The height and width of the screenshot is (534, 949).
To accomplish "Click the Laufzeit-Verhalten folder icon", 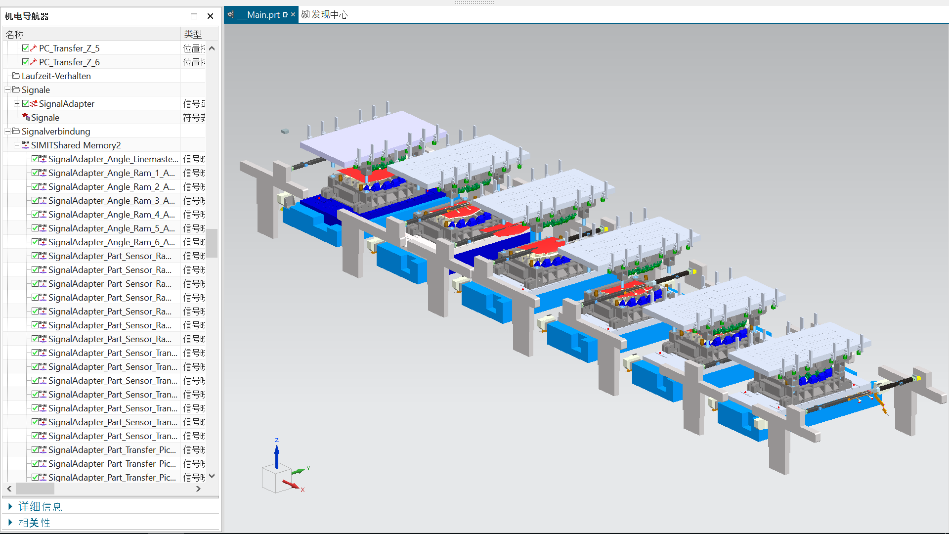I will (x=15, y=76).
